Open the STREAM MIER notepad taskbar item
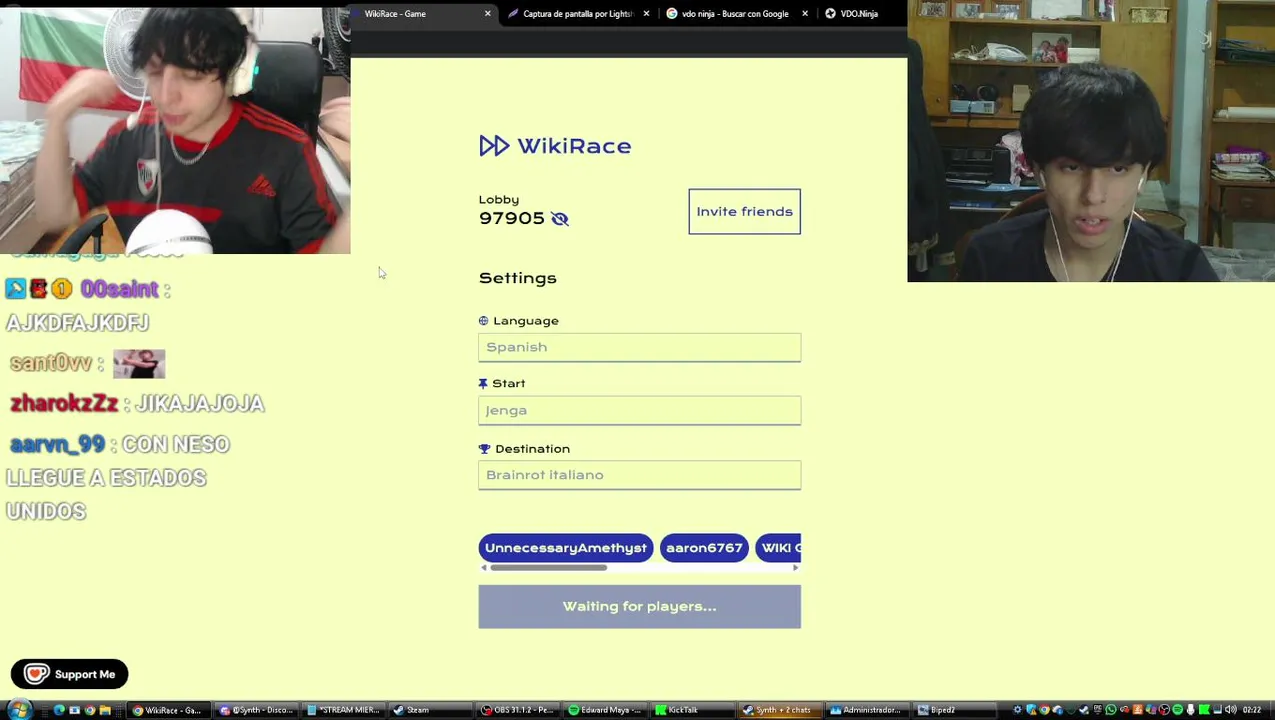The width and height of the screenshot is (1275, 720). coord(343,710)
